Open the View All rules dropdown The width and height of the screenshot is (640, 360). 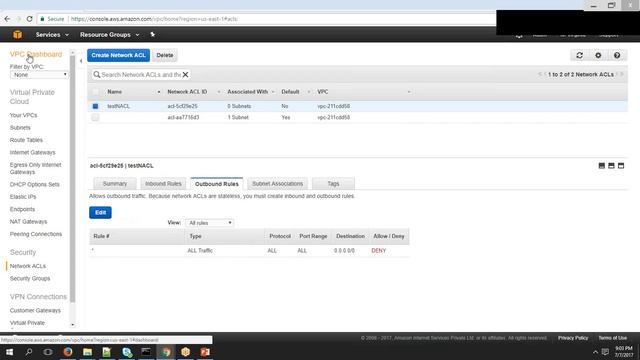(x=209, y=223)
